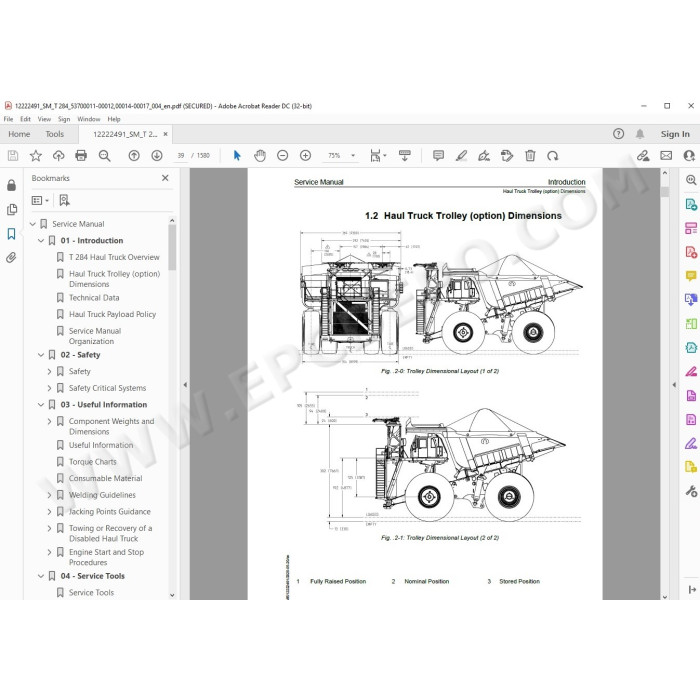Switch to the Home tab
The image size is (700, 700).
[x=19, y=134]
